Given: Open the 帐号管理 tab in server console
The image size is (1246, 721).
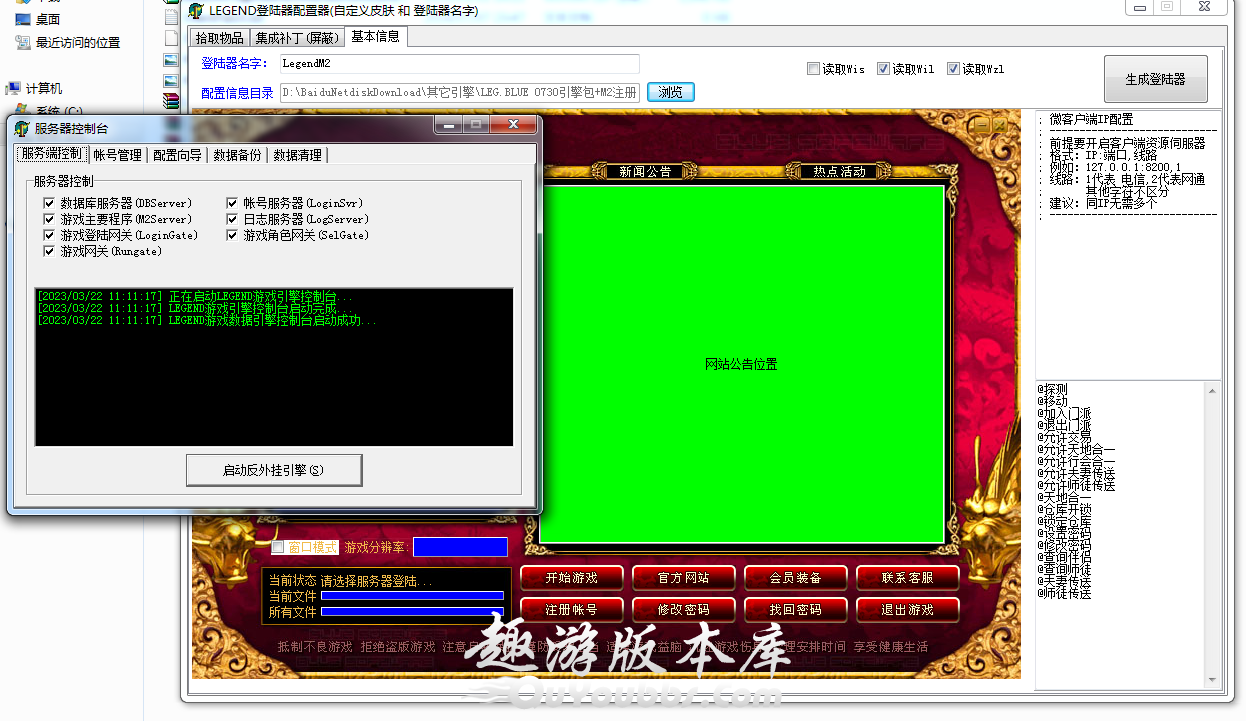Looking at the screenshot, I should pos(117,155).
